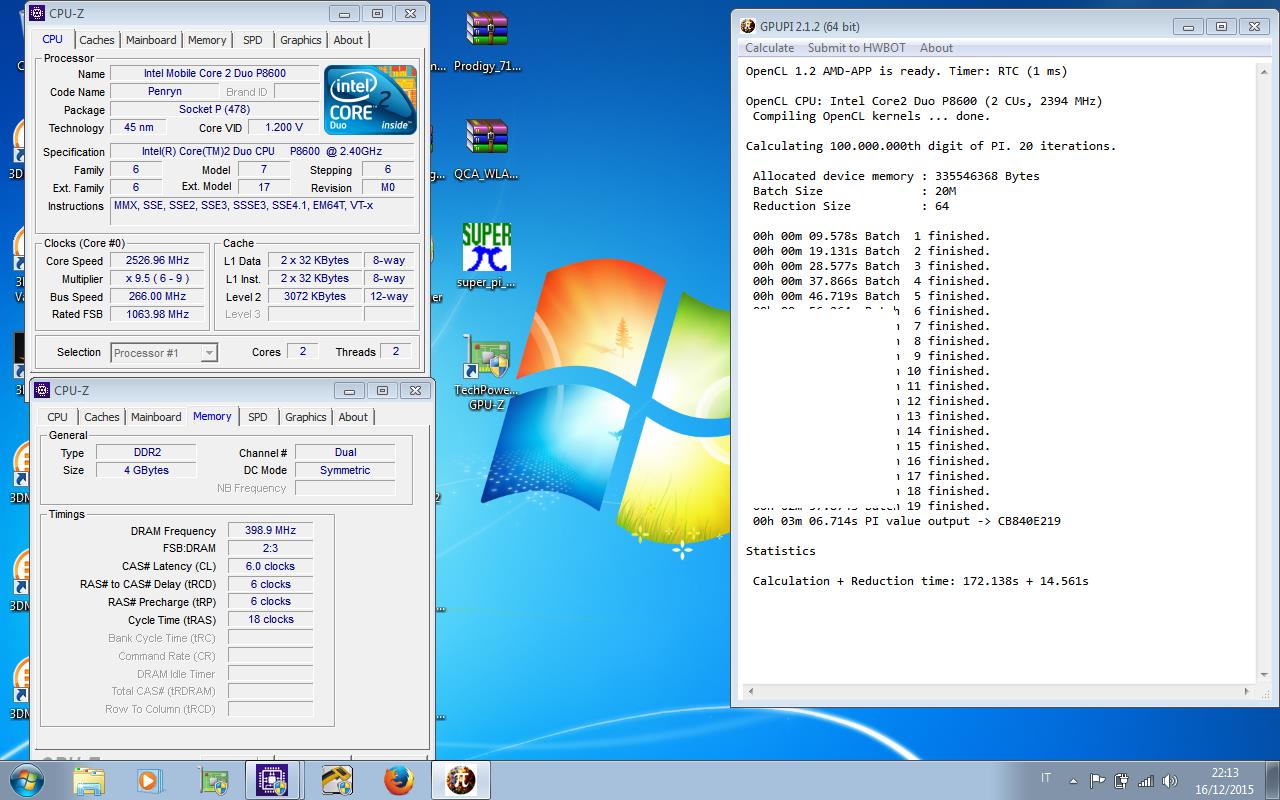Click the Rated FSB 1063.98 MHz value

point(159,315)
